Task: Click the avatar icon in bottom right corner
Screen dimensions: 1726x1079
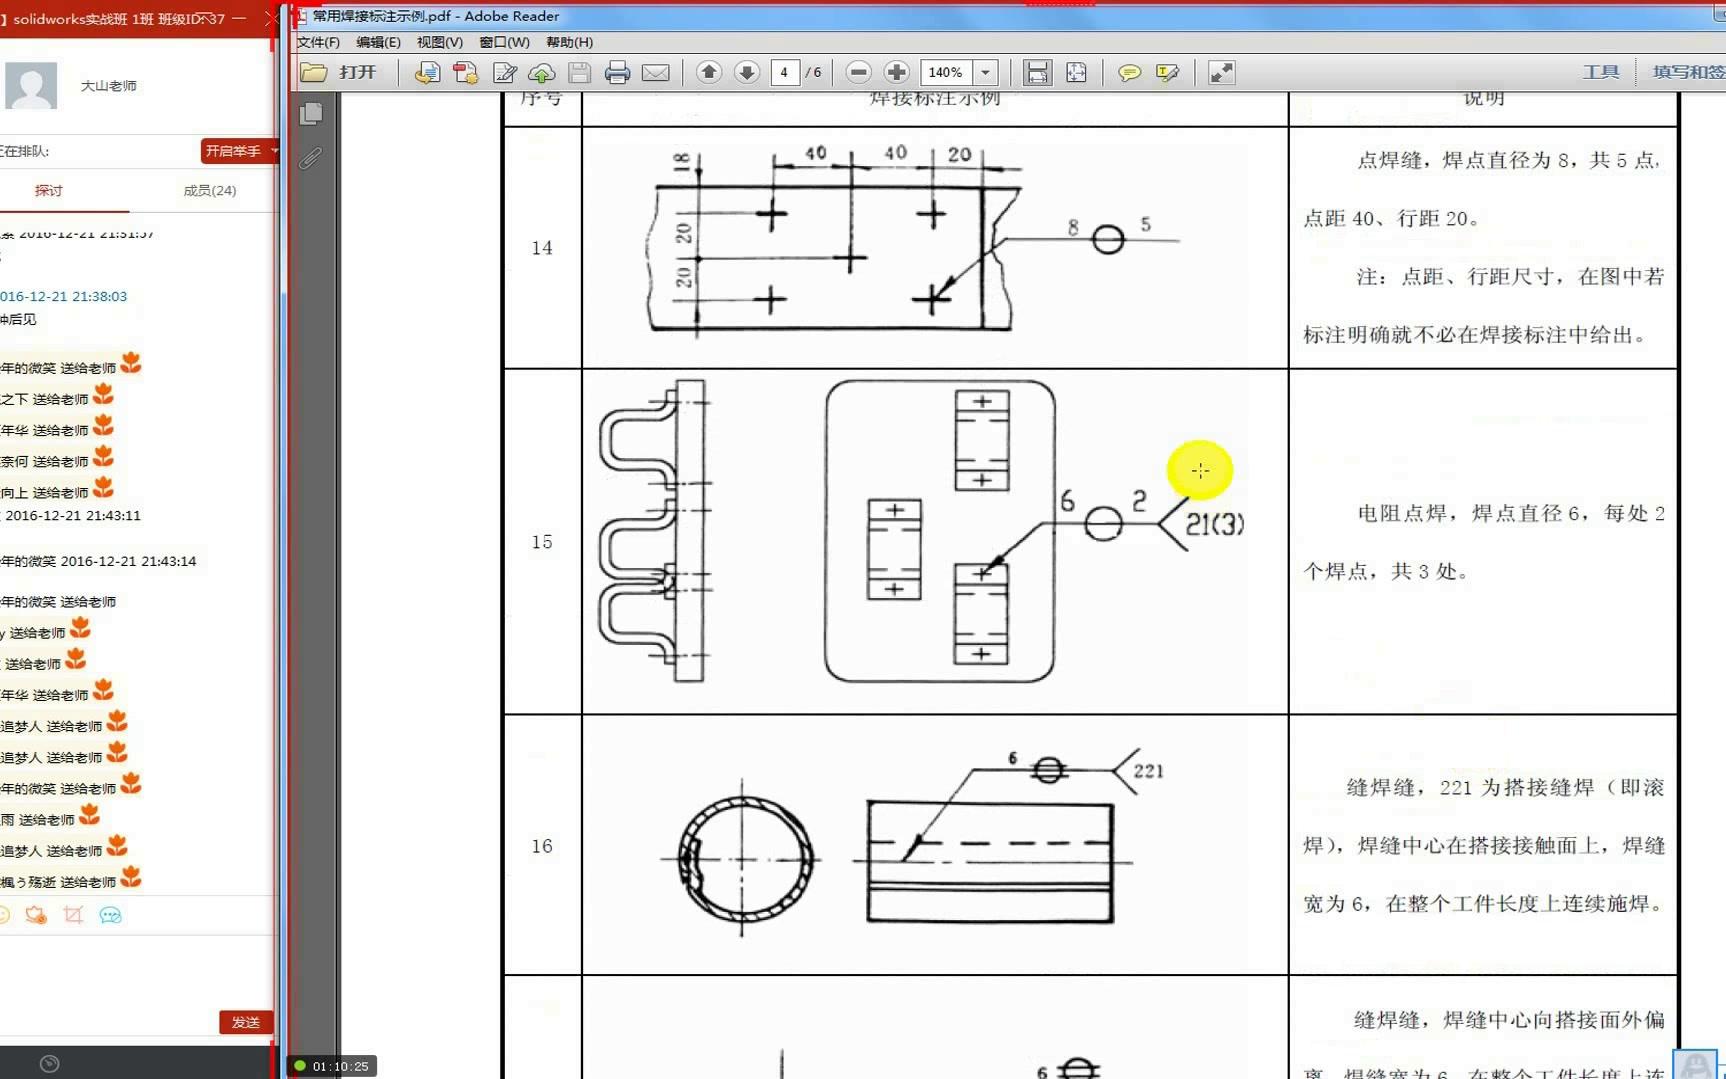Action: point(1696,1064)
